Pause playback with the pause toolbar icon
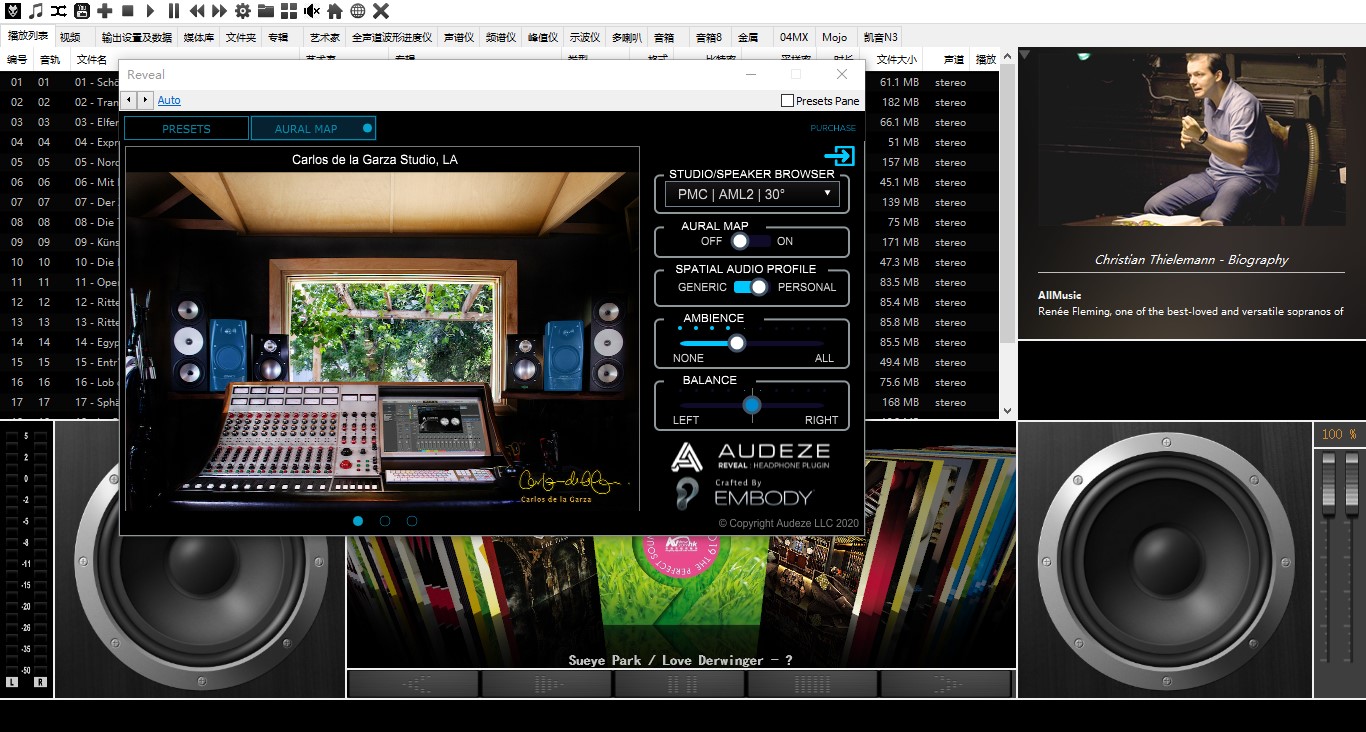Viewport: 1366px width, 732px height. [174, 11]
